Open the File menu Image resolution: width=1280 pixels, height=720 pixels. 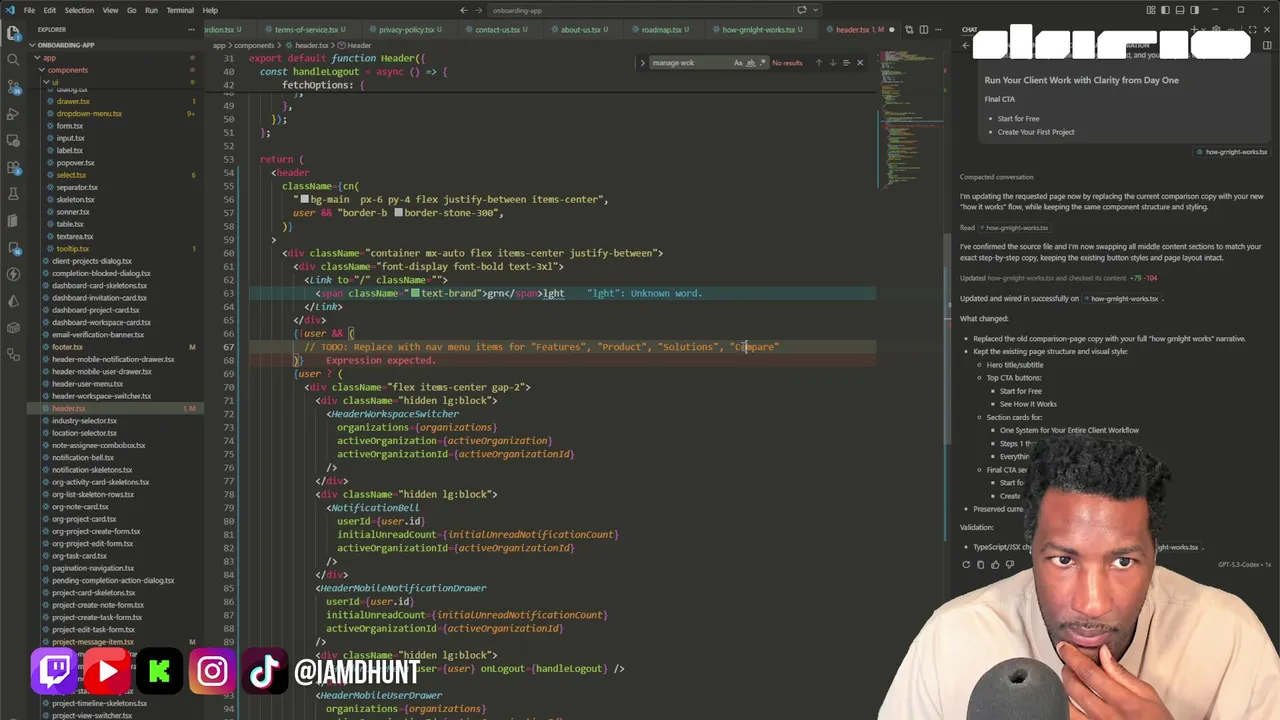(29, 10)
